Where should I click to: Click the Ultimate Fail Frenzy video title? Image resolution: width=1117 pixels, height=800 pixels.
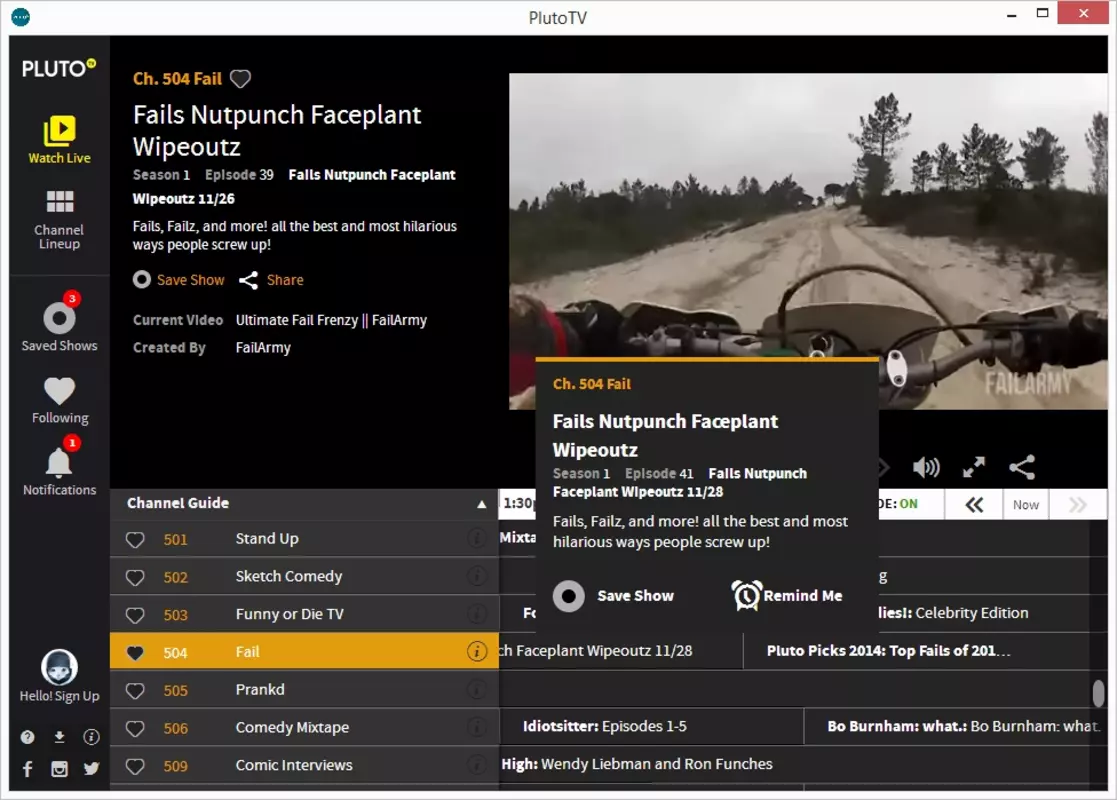pos(331,321)
